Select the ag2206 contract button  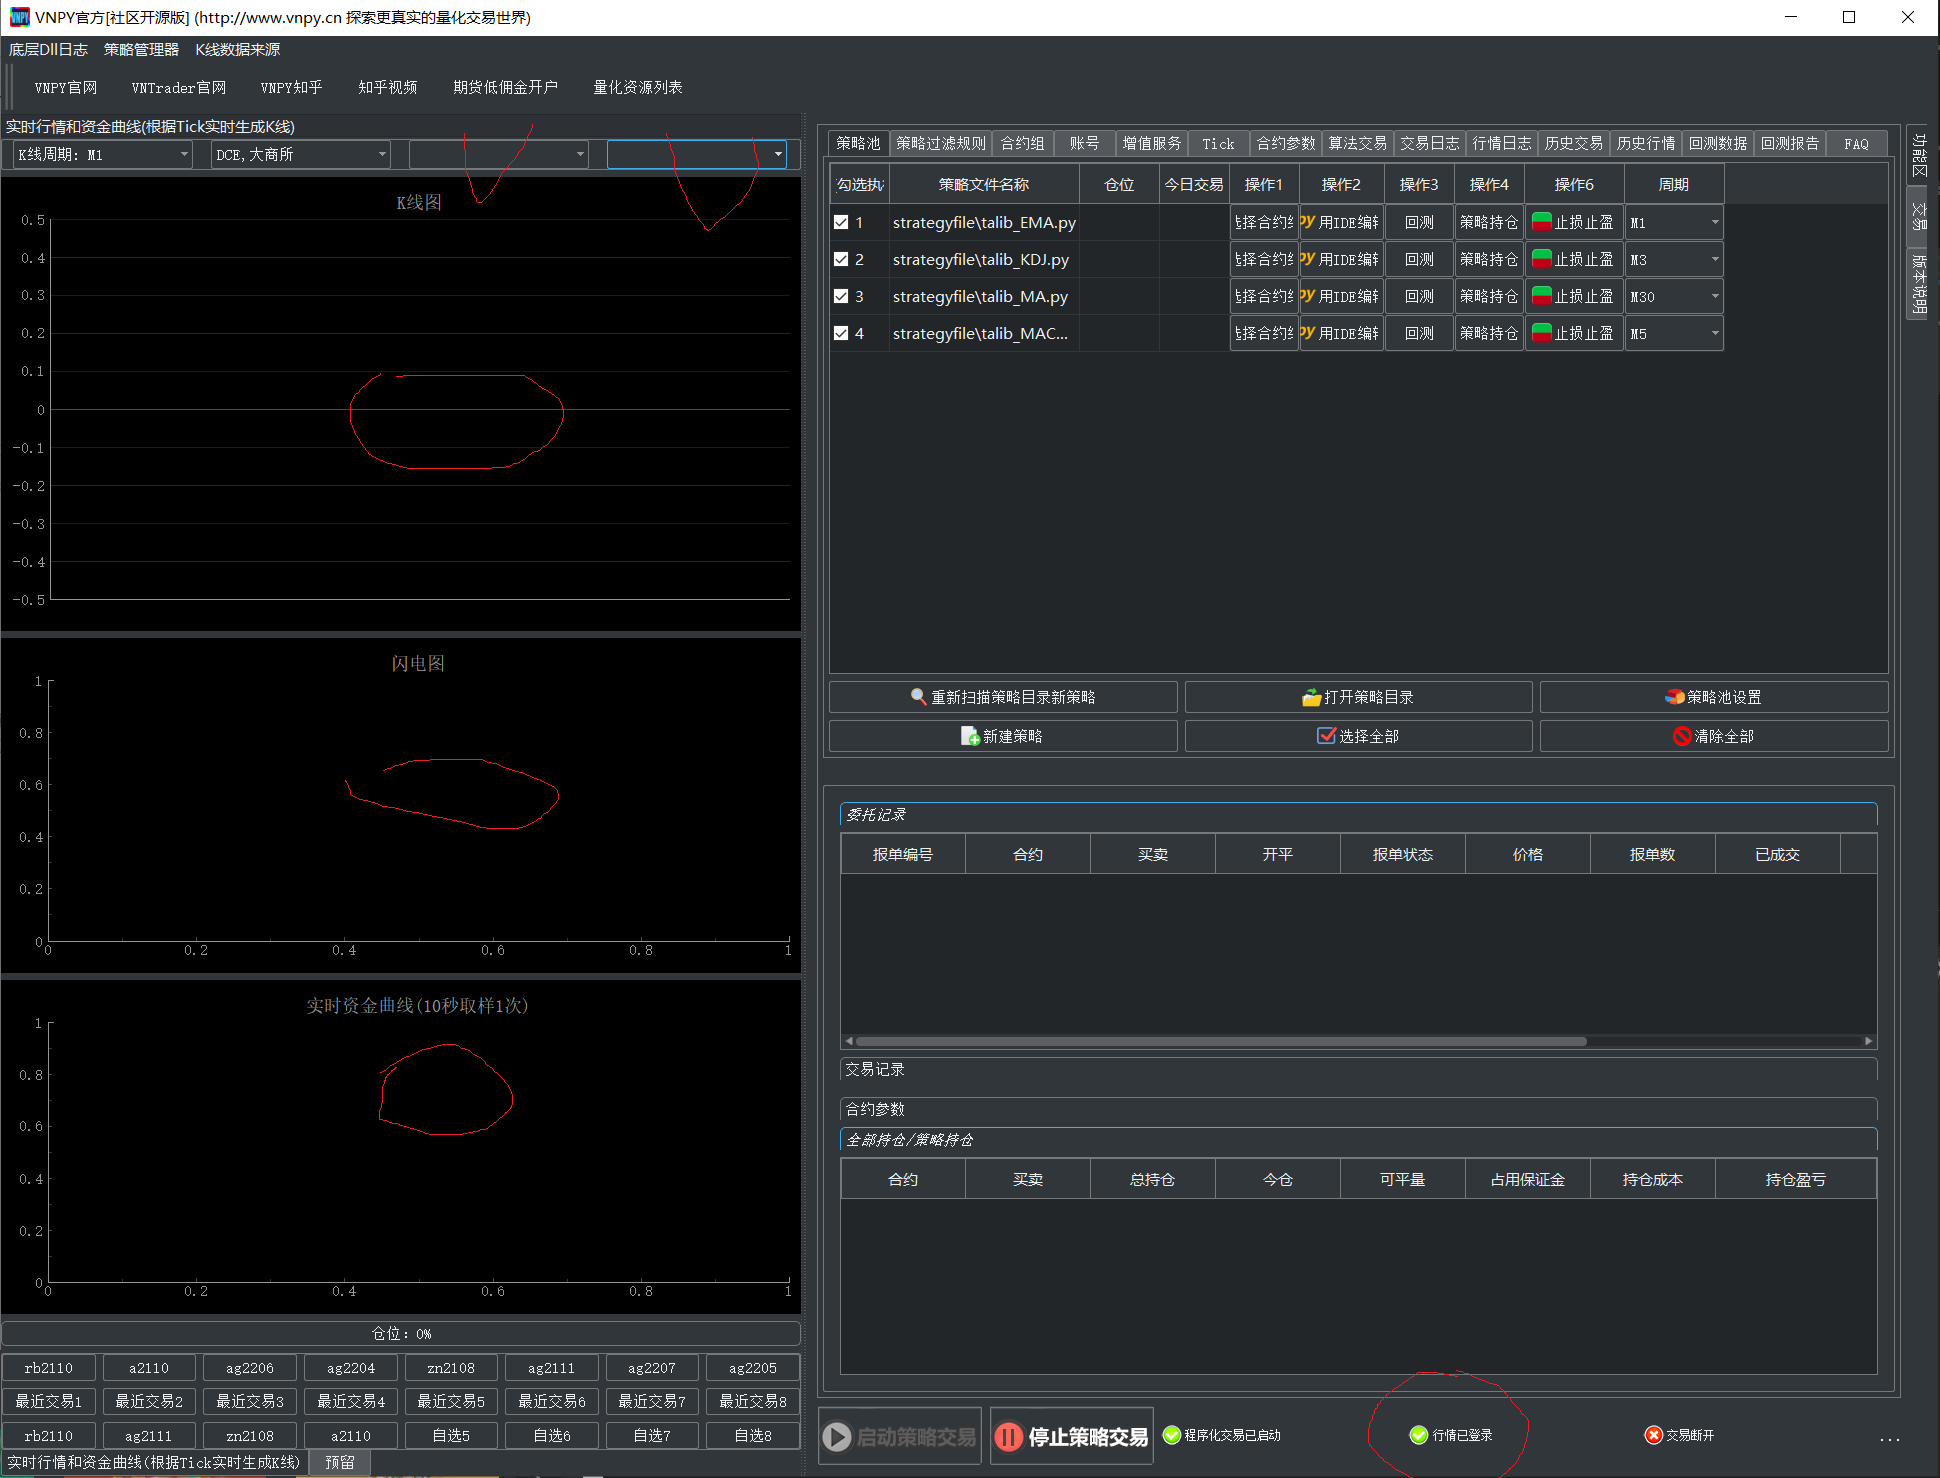(x=250, y=1368)
